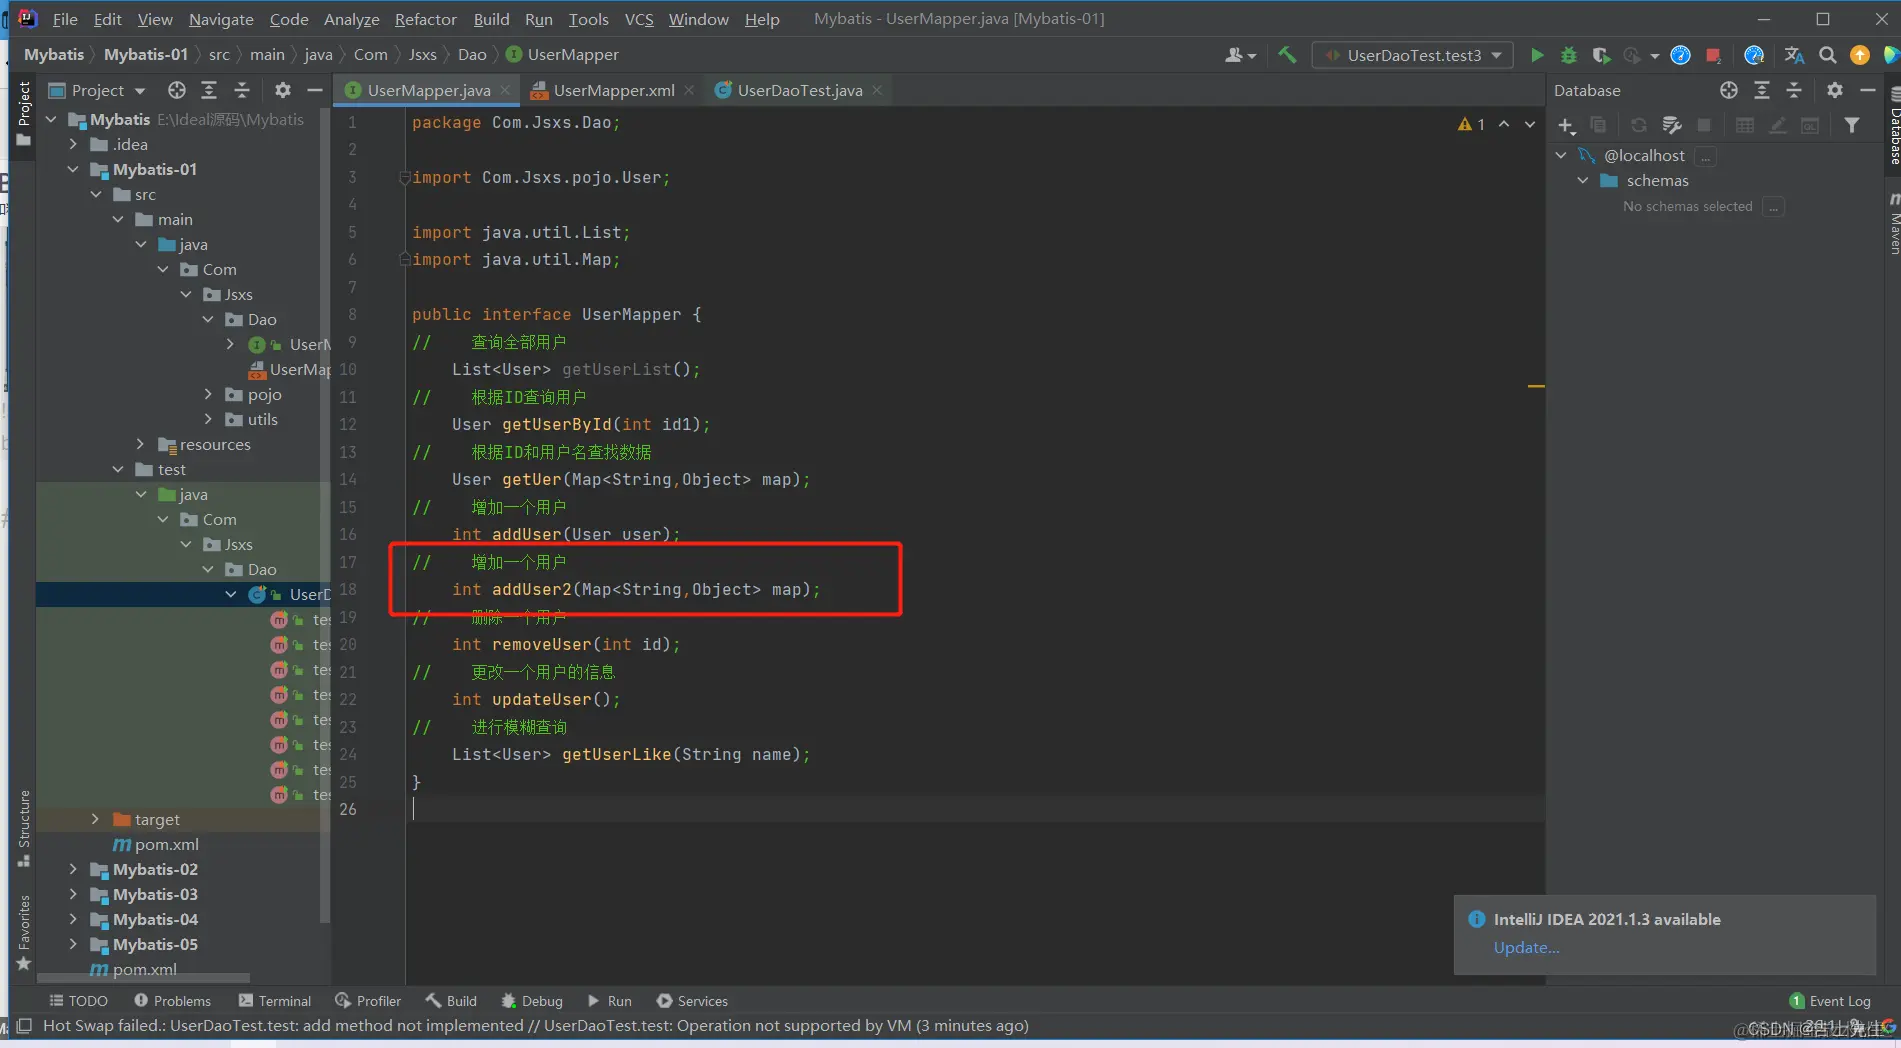Build project with the hammer icon
Viewport: 1901px width, 1048px height.
coord(1287,55)
